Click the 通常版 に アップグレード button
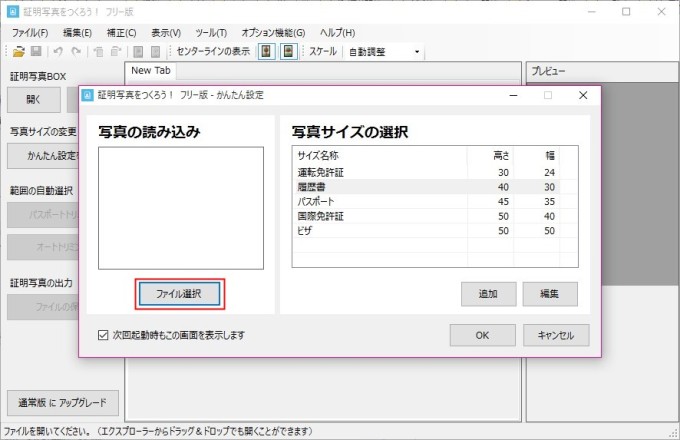 pyautogui.click(x=62, y=402)
